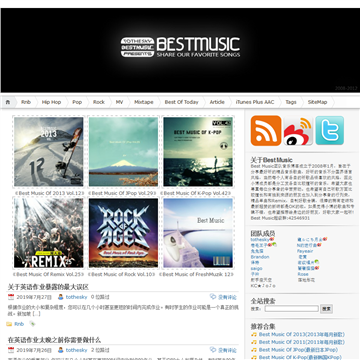Go to the Hip Hop category tab

coord(51,102)
